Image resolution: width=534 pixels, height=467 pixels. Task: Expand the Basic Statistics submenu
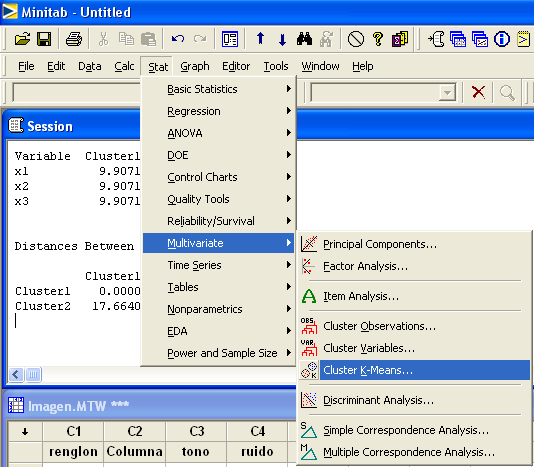pyautogui.click(x=218, y=89)
